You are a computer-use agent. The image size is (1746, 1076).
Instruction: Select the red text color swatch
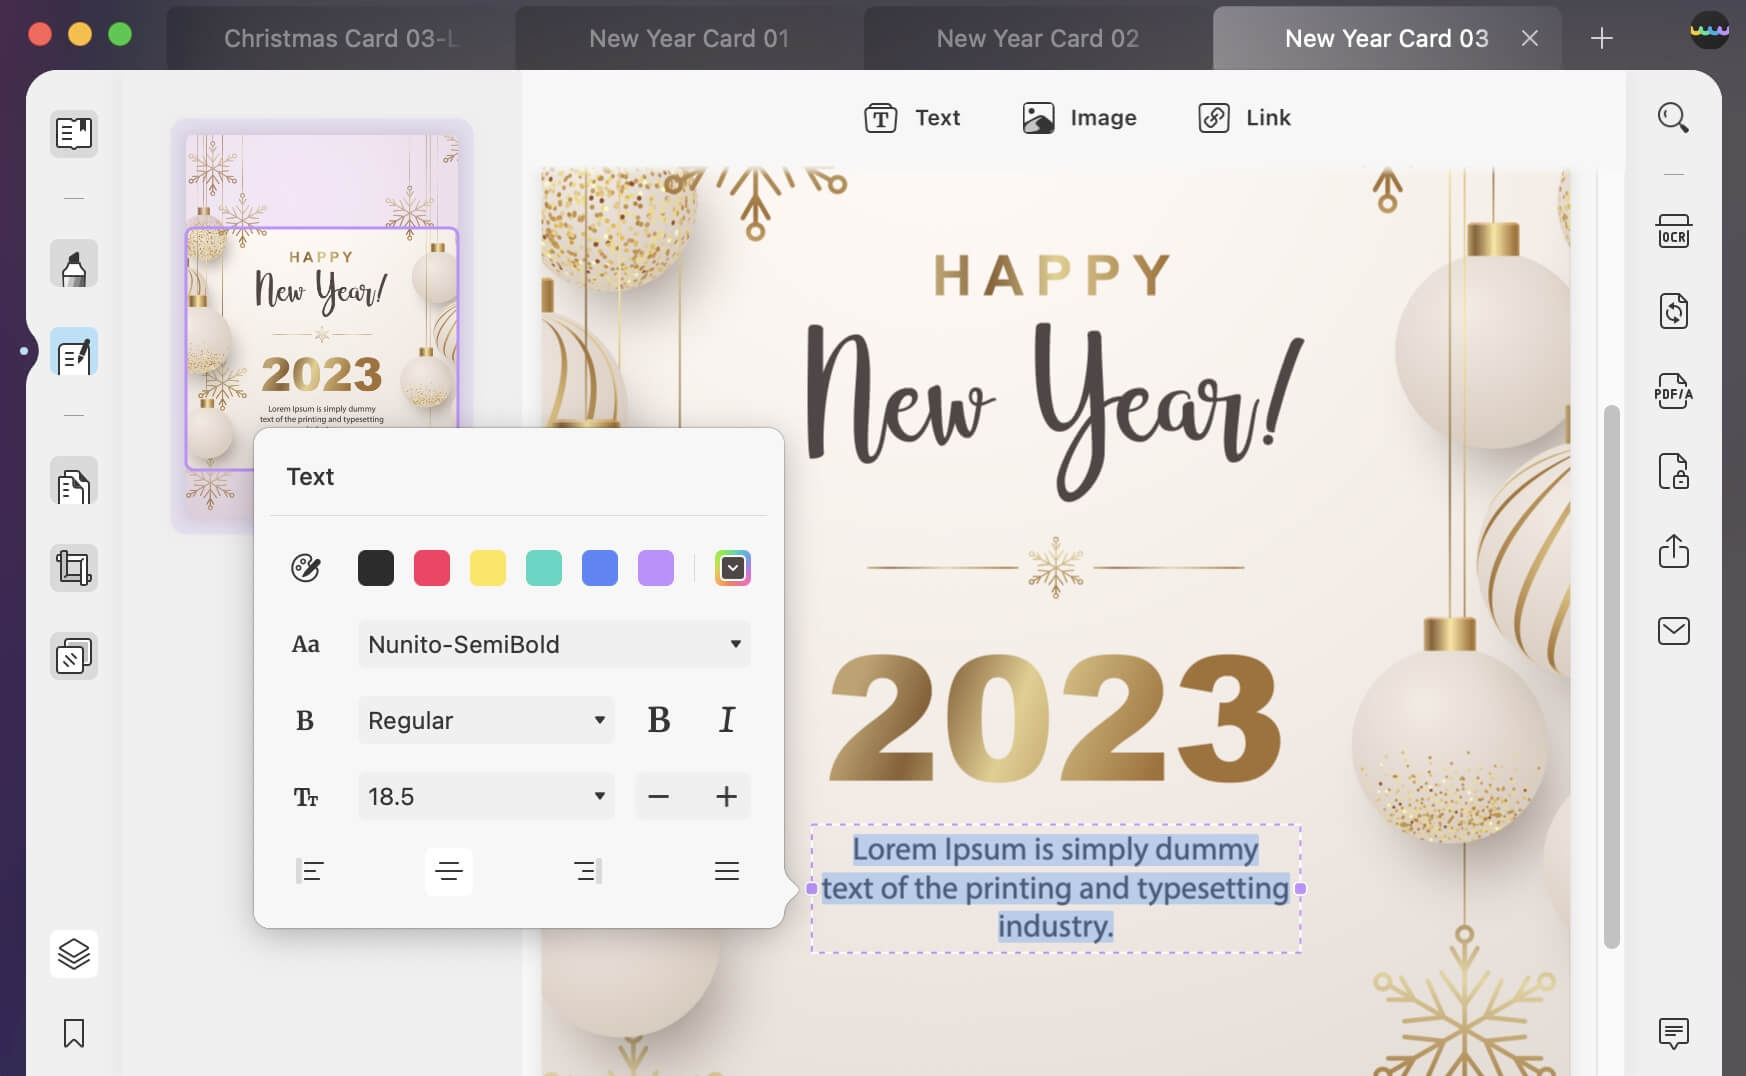coord(432,567)
